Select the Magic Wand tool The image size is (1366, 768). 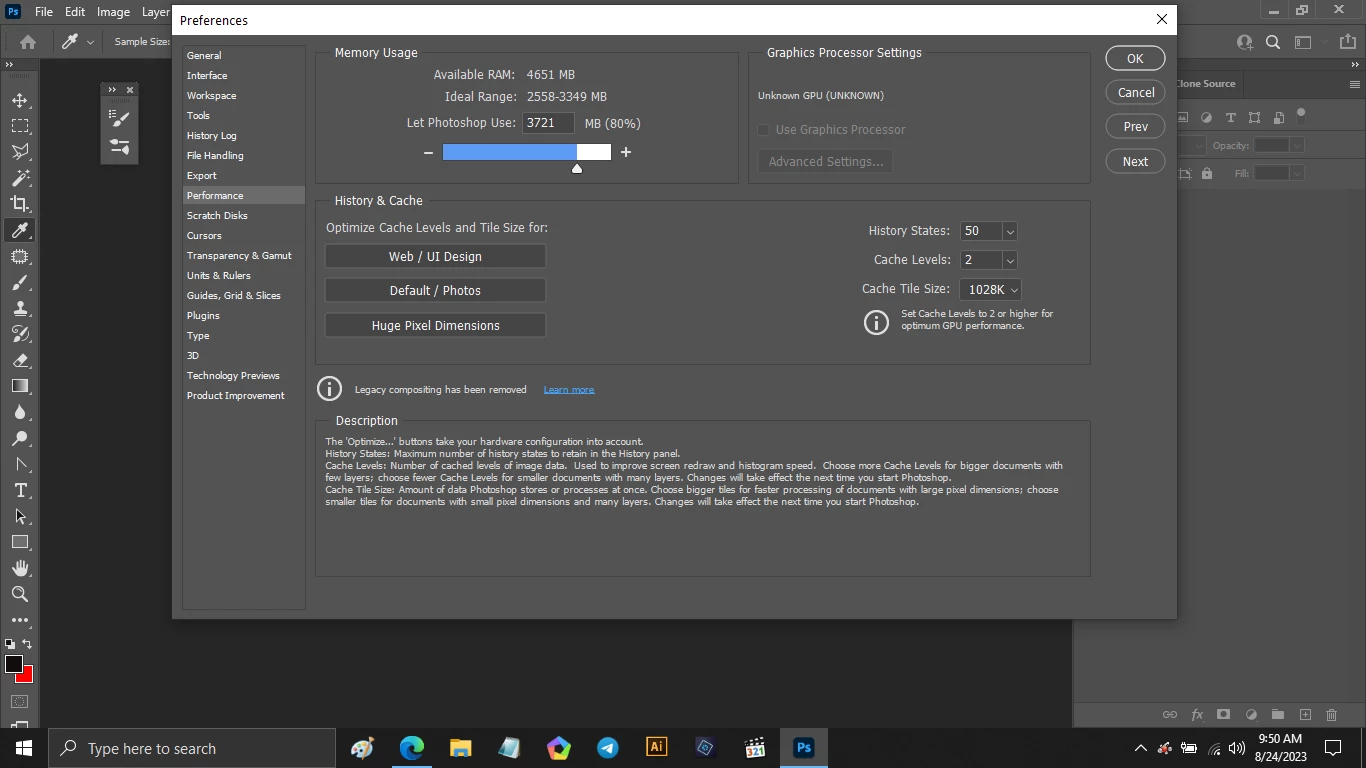(x=20, y=178)
